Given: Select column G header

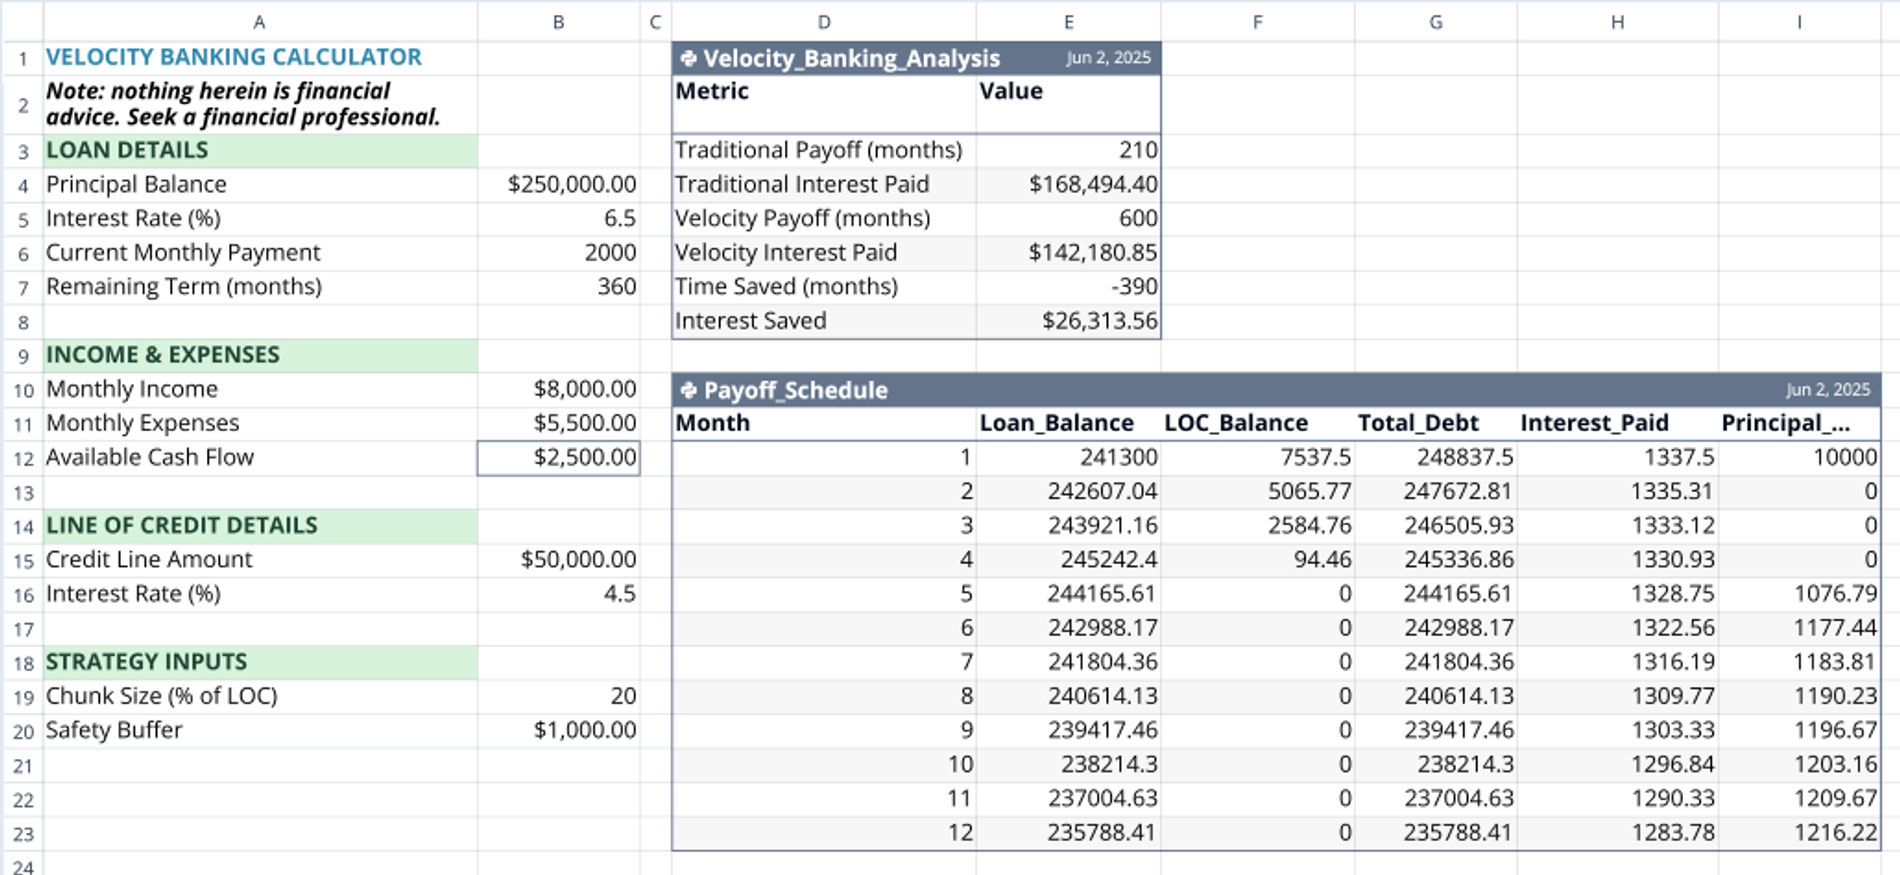Looking at the screenshot, I should [1435, 21].
